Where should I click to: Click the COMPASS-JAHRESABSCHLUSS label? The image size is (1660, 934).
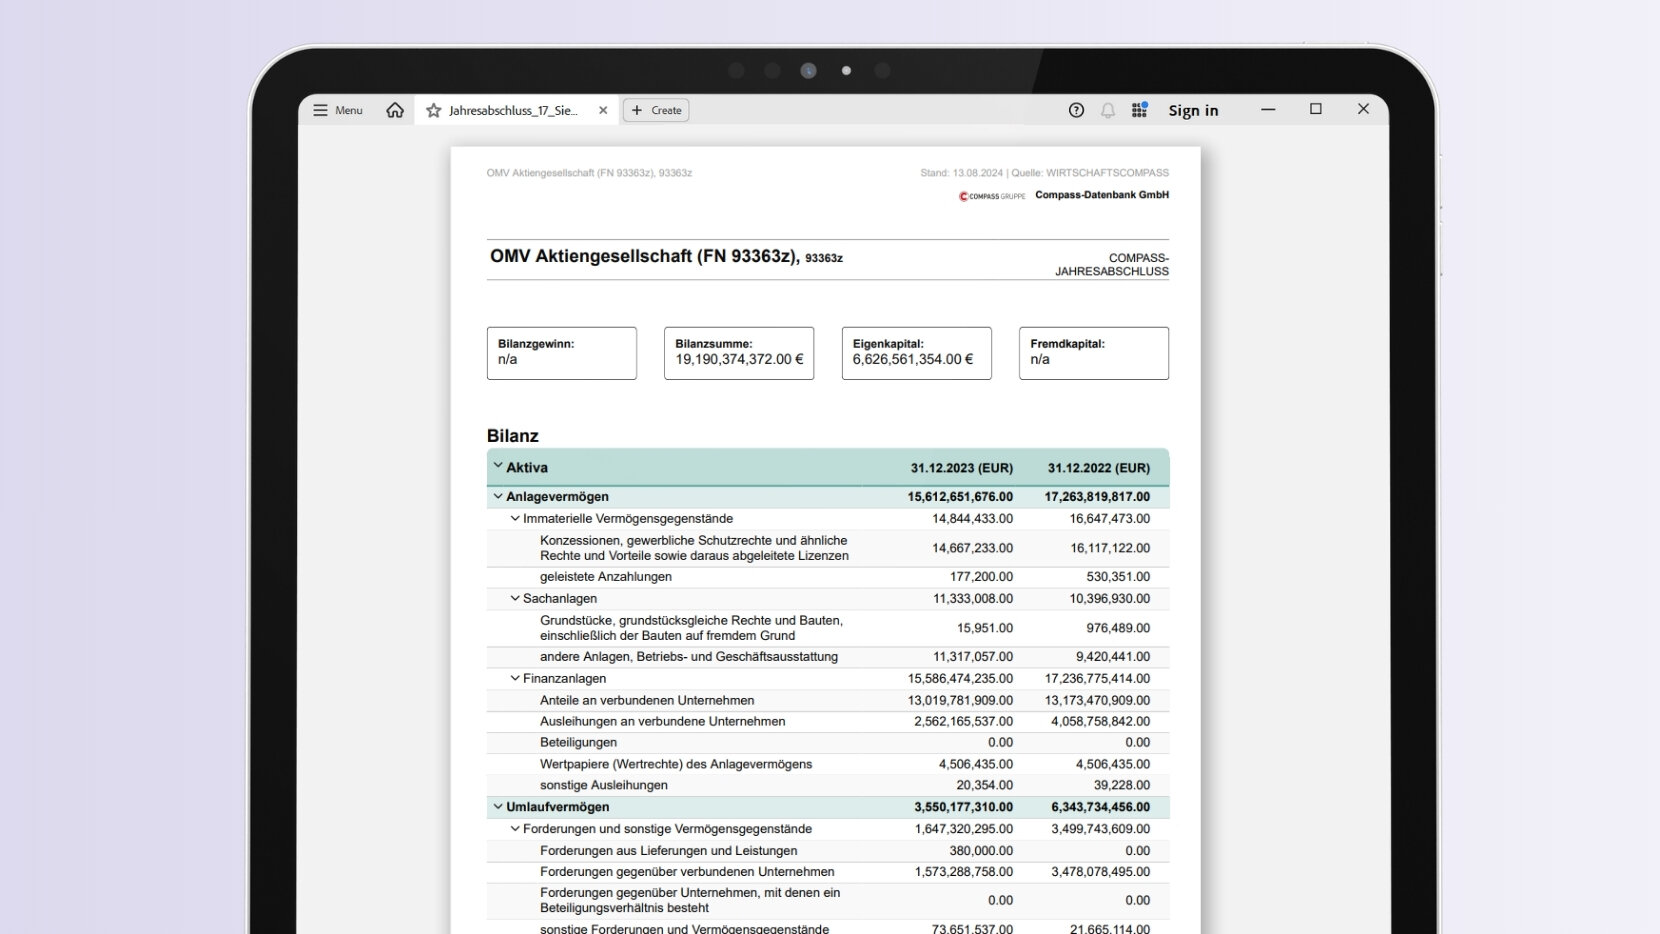click(x=1112, y=264)
